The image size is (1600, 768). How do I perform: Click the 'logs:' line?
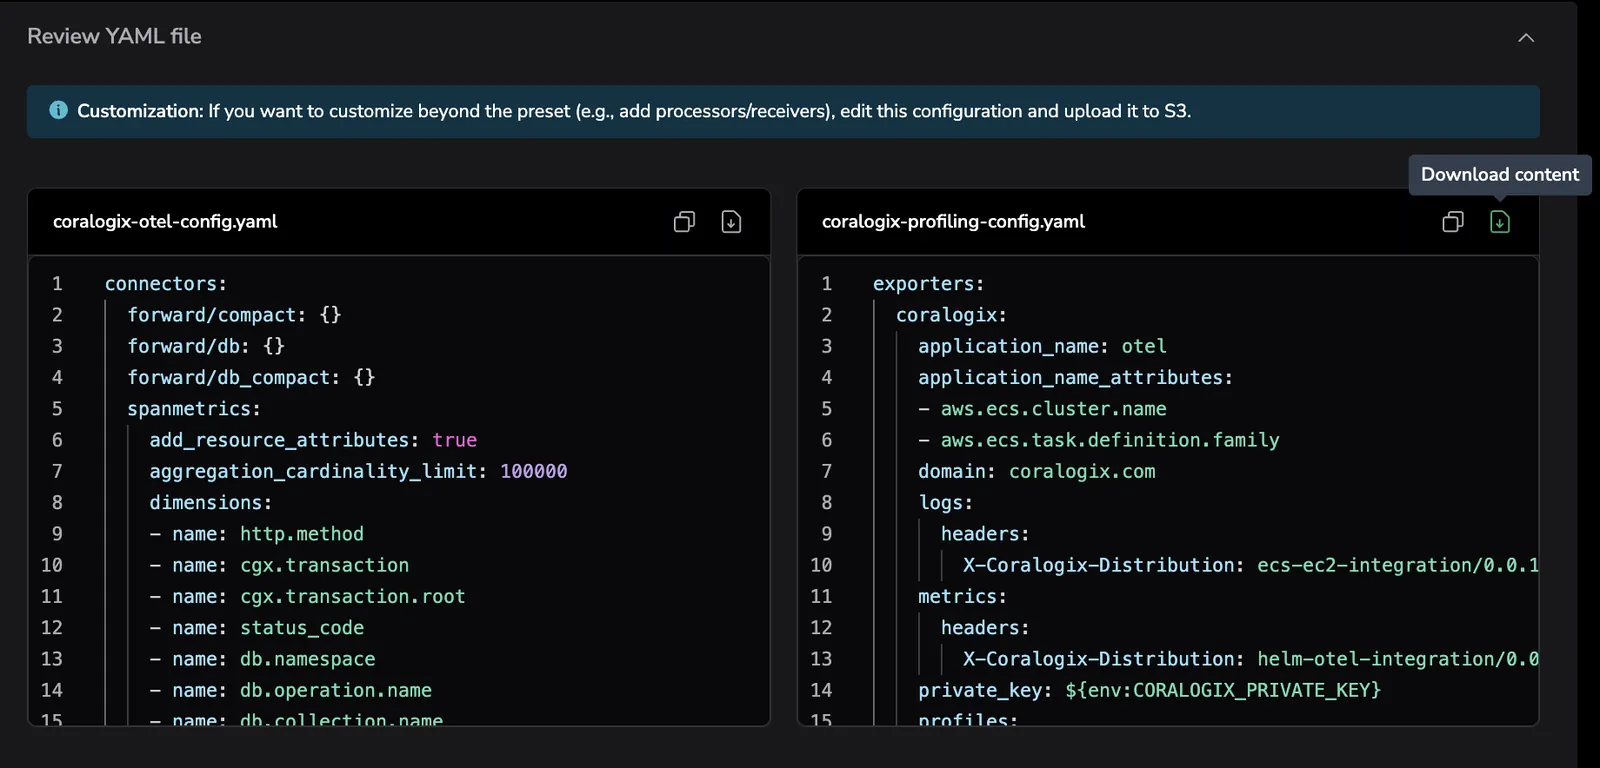pyautogui.click(x=945, y=502)
